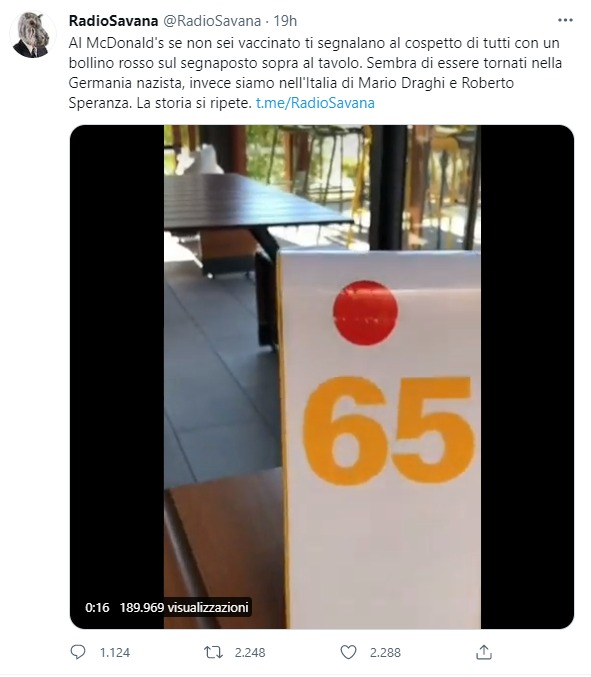The width and height of the screenshot is (591, 677).
Task: Click the RadioSavana display name
Action: 114,21
